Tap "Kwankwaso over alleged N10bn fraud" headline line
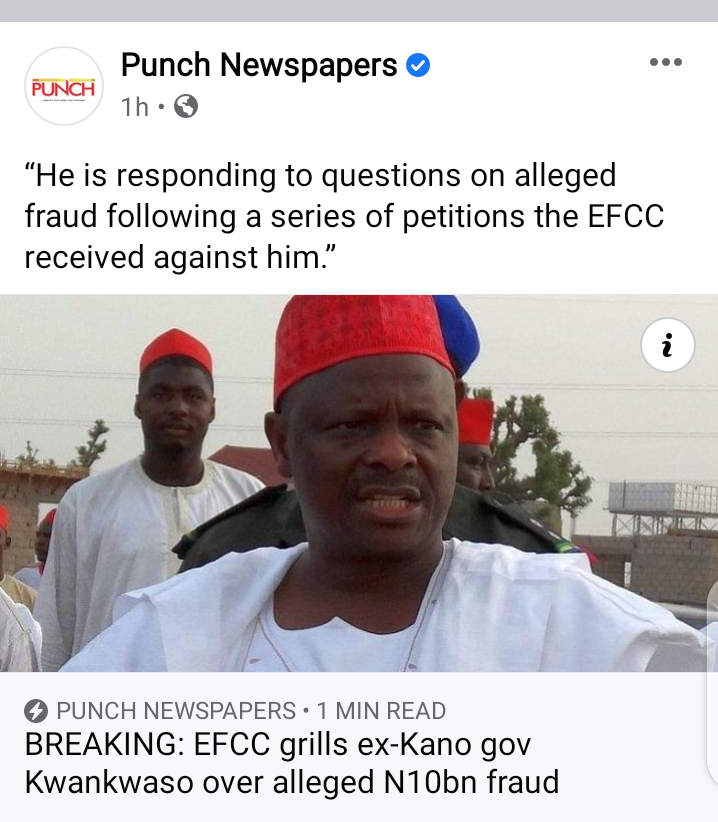Image resolution: width=718 pixels, height=822 pixels. (292, 782)
